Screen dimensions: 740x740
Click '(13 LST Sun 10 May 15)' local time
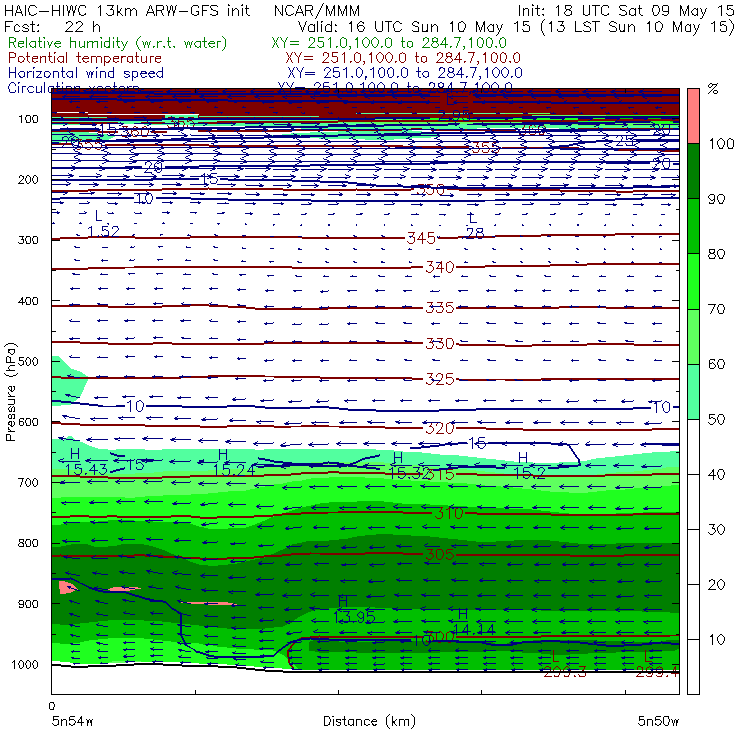(x=638, y=27)
